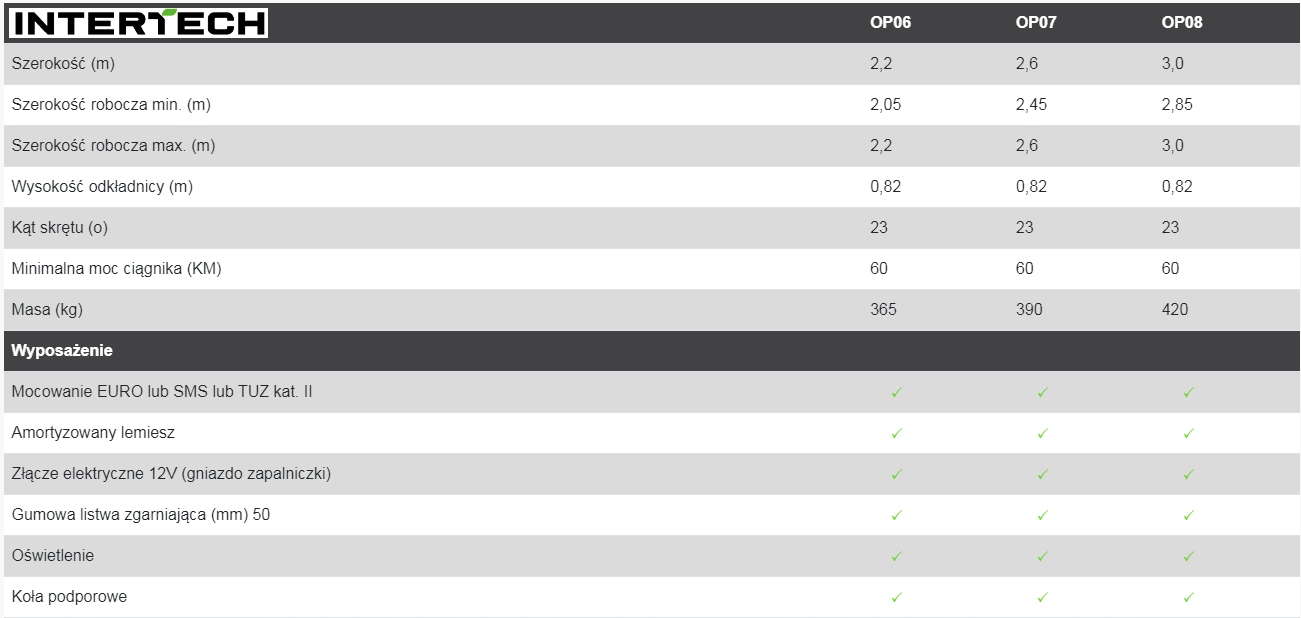Click the Intertech logo
The height and width of the screenshot is (618, 1301).
coord(139,23)
